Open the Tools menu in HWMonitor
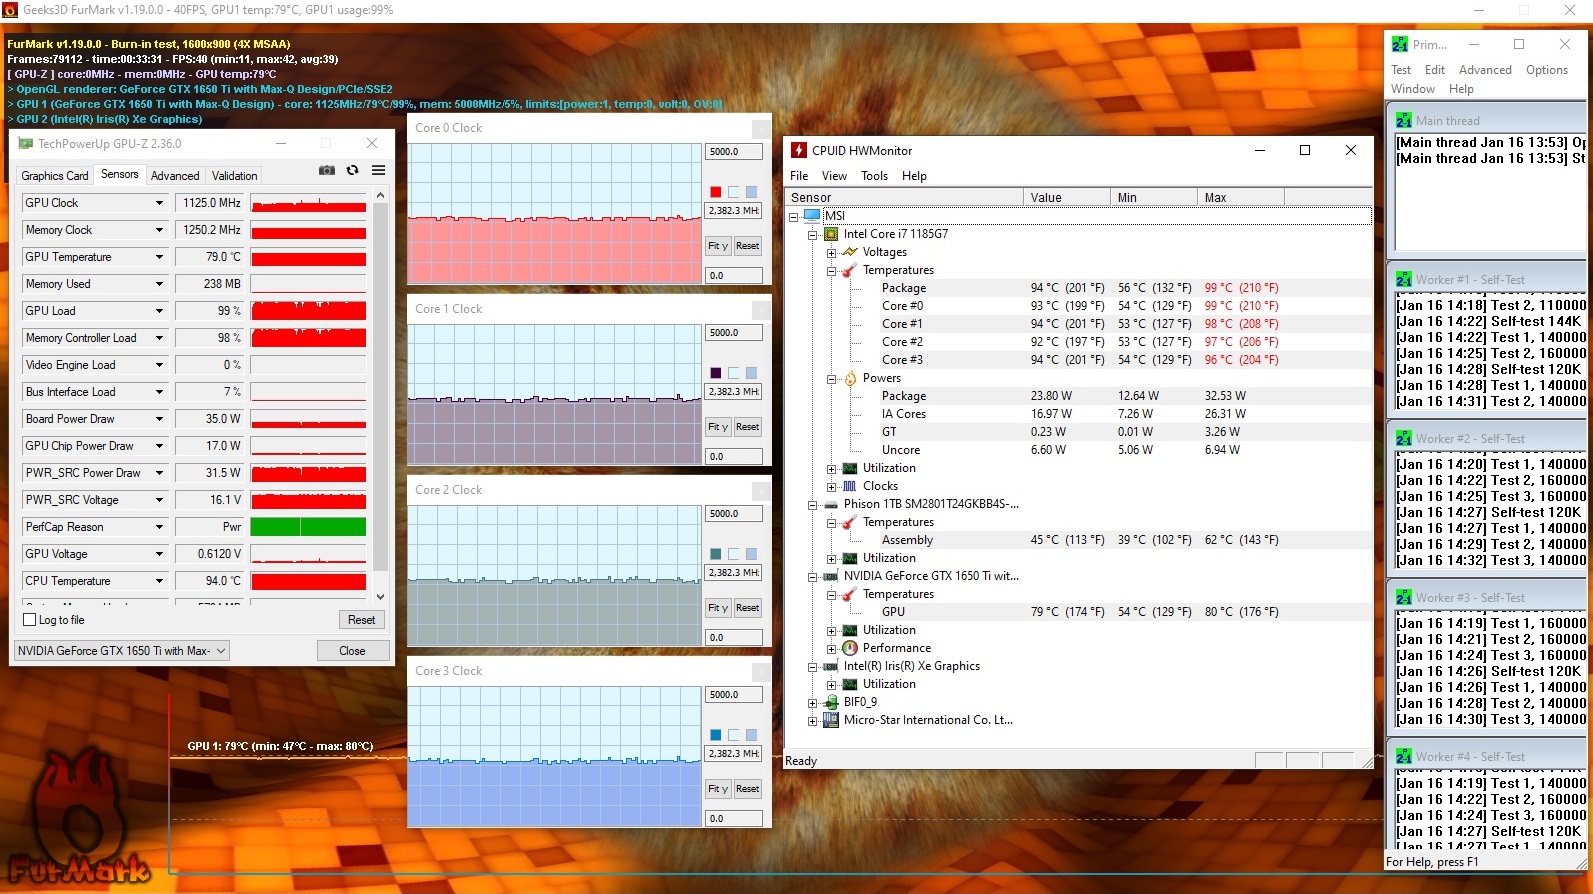1593x894 pixels. tap(874, 176)
